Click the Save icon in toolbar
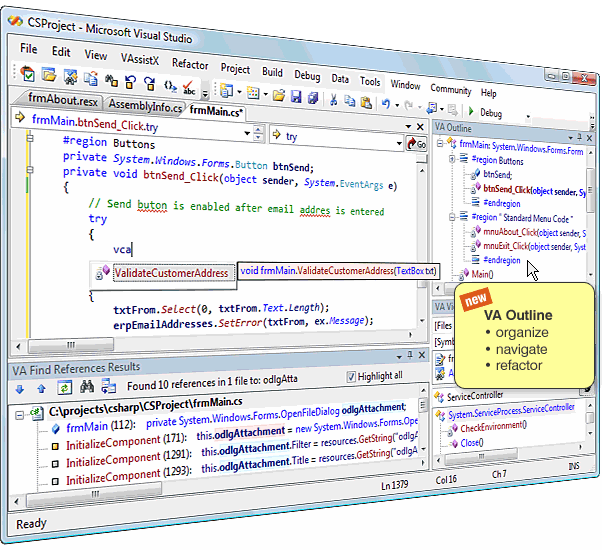The width and height of the screenshot is (602, 550). pyautogui.click(x=296, y=96)
